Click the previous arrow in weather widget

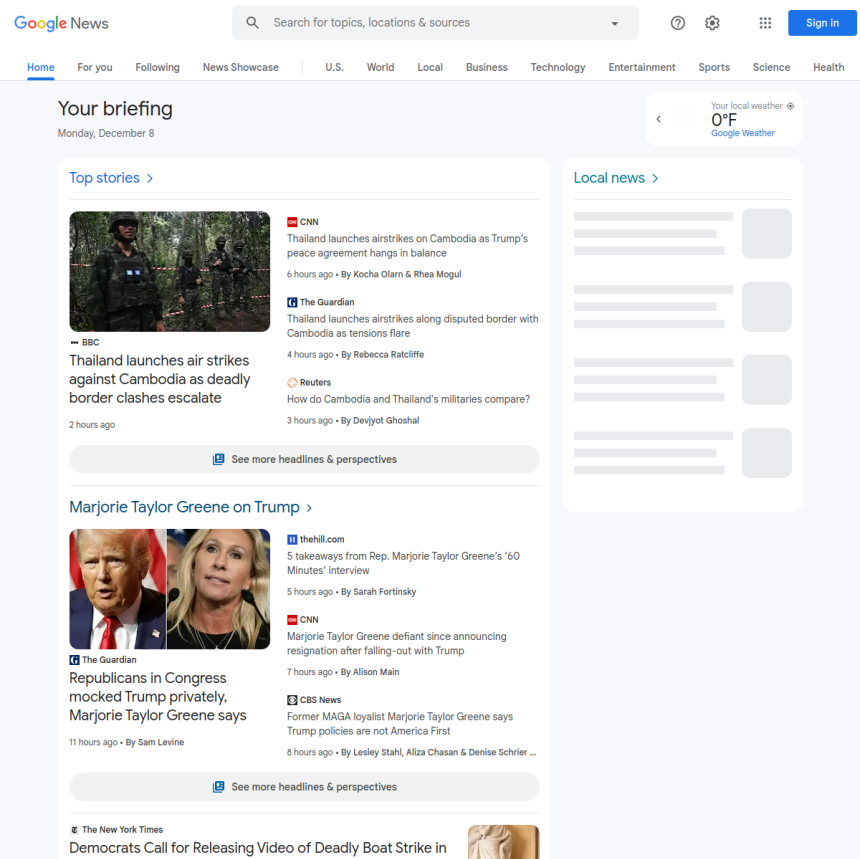659,119
